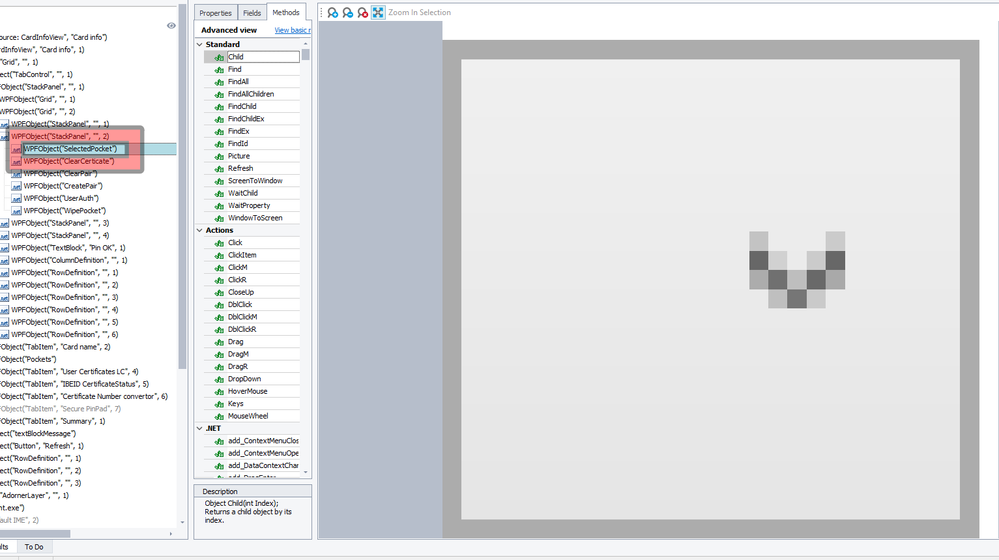Viewport: 999px width, 560px height.
Task: Collapse the Actions methods group
Action: pyautogui.click(x=199, y=230)
